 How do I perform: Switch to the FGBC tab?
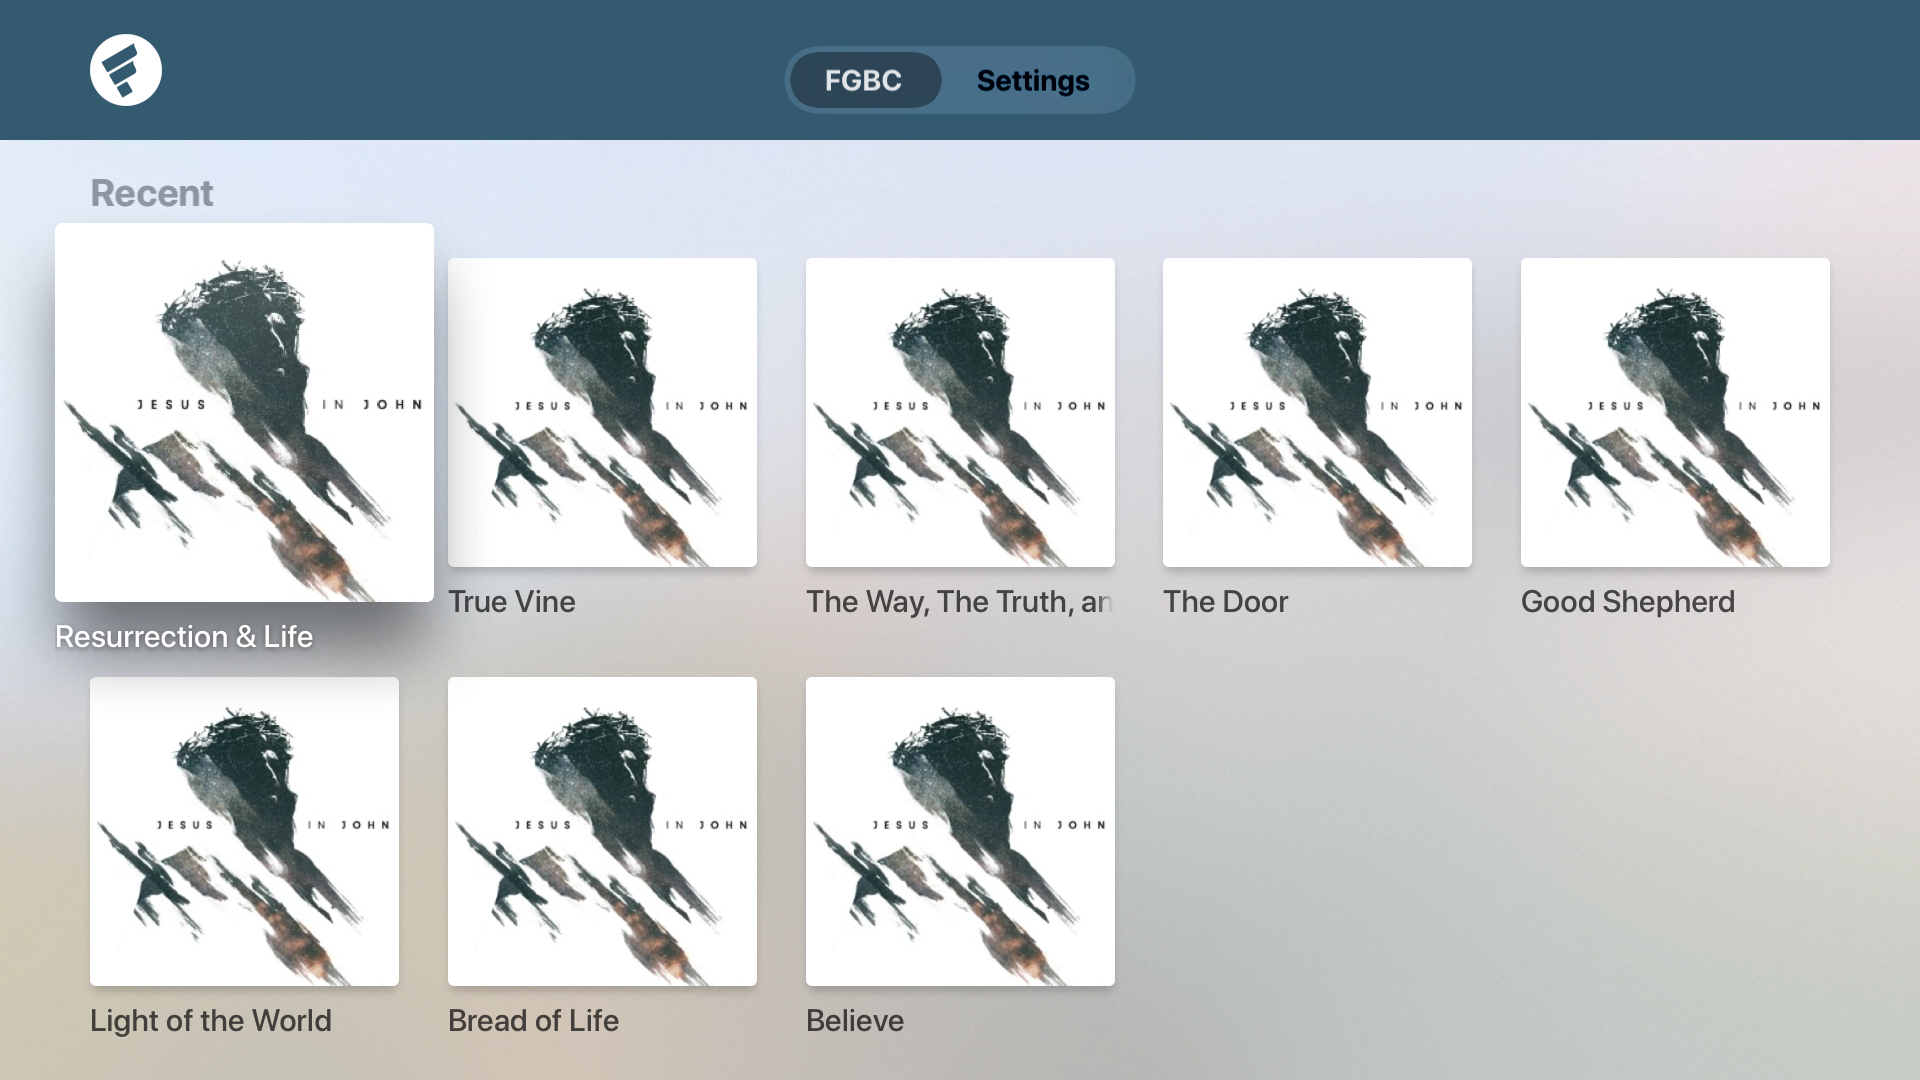[x=864, y=80]
